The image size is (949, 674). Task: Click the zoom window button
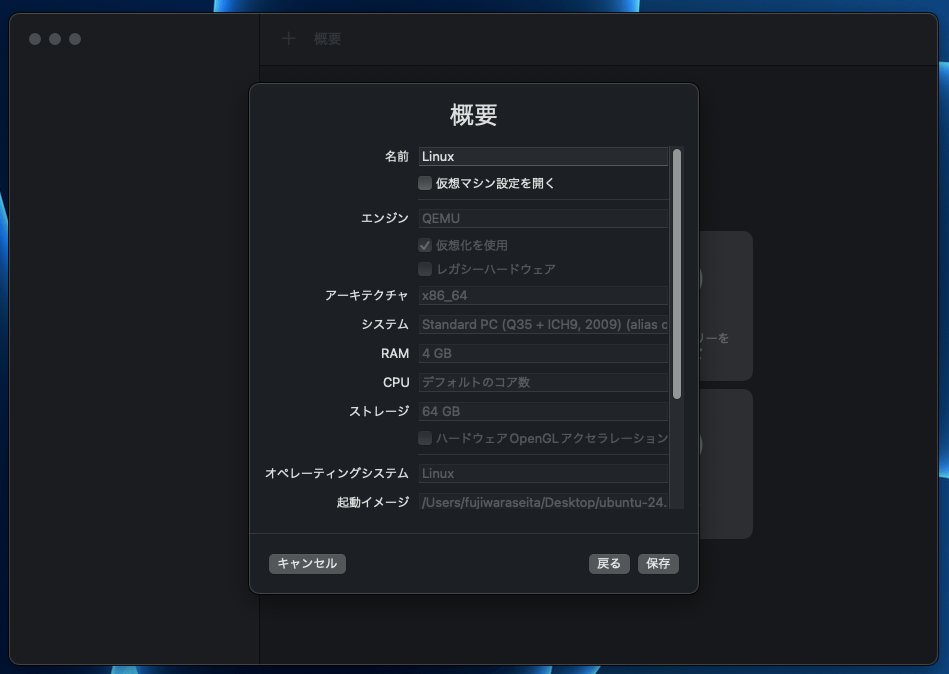pyautogui.click(x=75, y=39)
